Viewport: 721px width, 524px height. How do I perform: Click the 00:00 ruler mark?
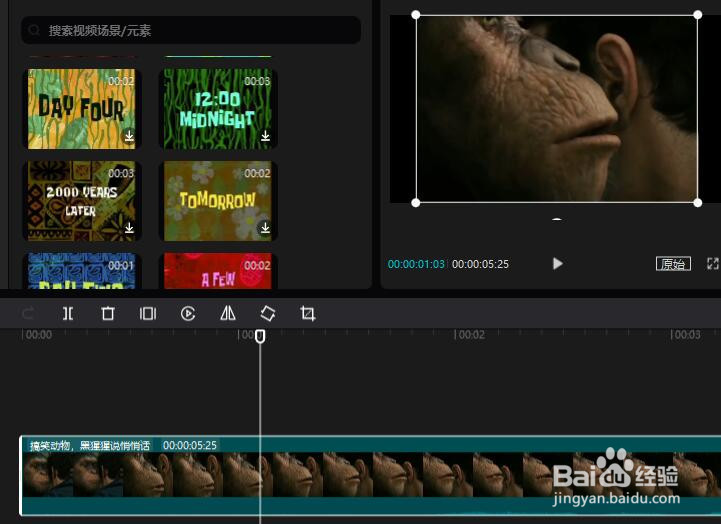tap(37, 335)
